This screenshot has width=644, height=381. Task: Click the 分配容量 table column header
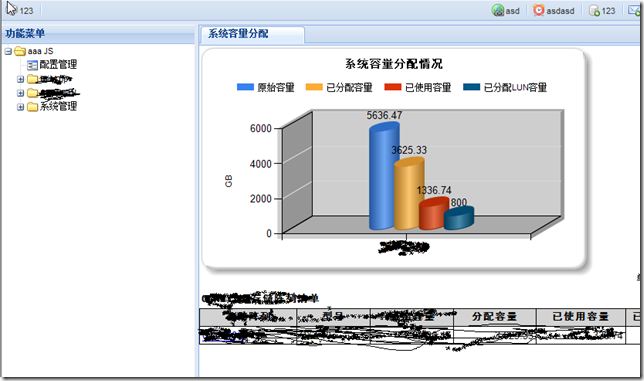point(494,317)
